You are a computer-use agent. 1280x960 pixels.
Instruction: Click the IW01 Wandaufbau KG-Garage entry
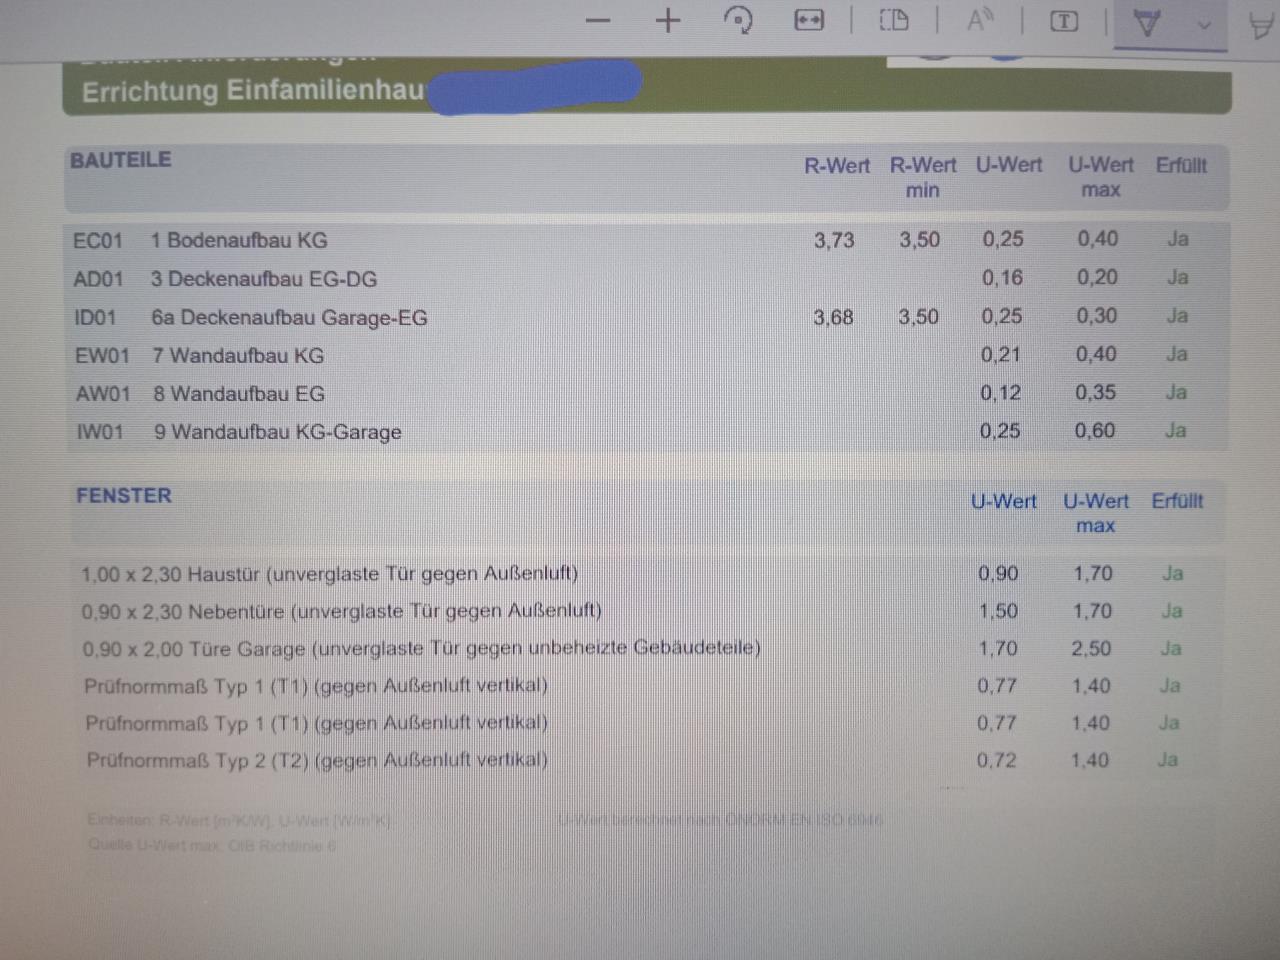pos(276,432)
